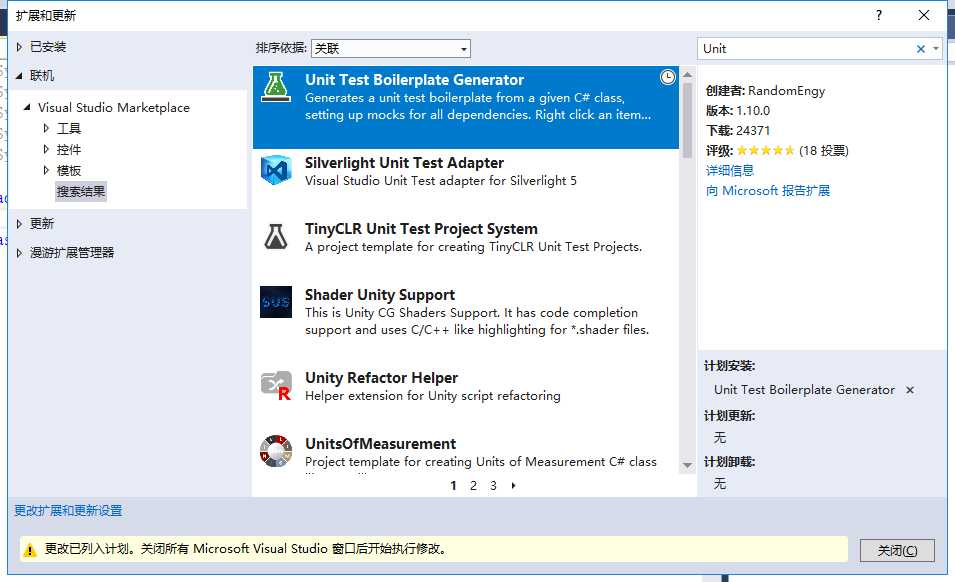Image resolution: width=955 pixels, height=582 pixels.
Task: Select Unity Refactor Helper title
Action: (381, 377)
